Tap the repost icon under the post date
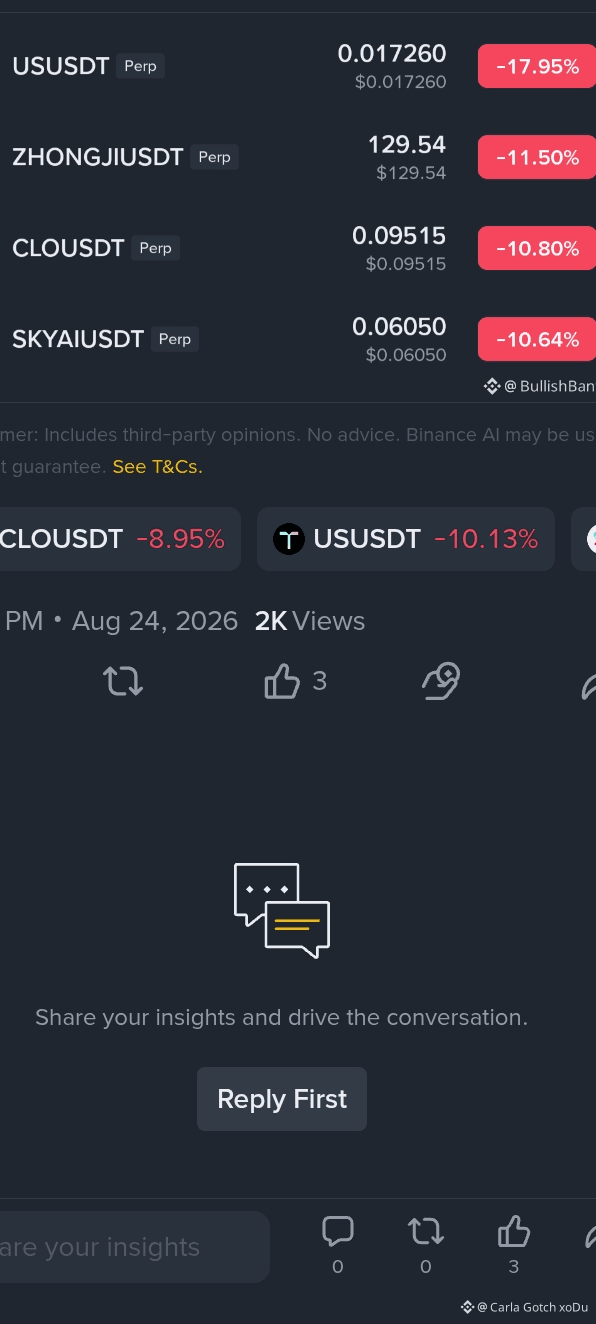The height and width of the screenshot is (1324, 596). point(123,681)
